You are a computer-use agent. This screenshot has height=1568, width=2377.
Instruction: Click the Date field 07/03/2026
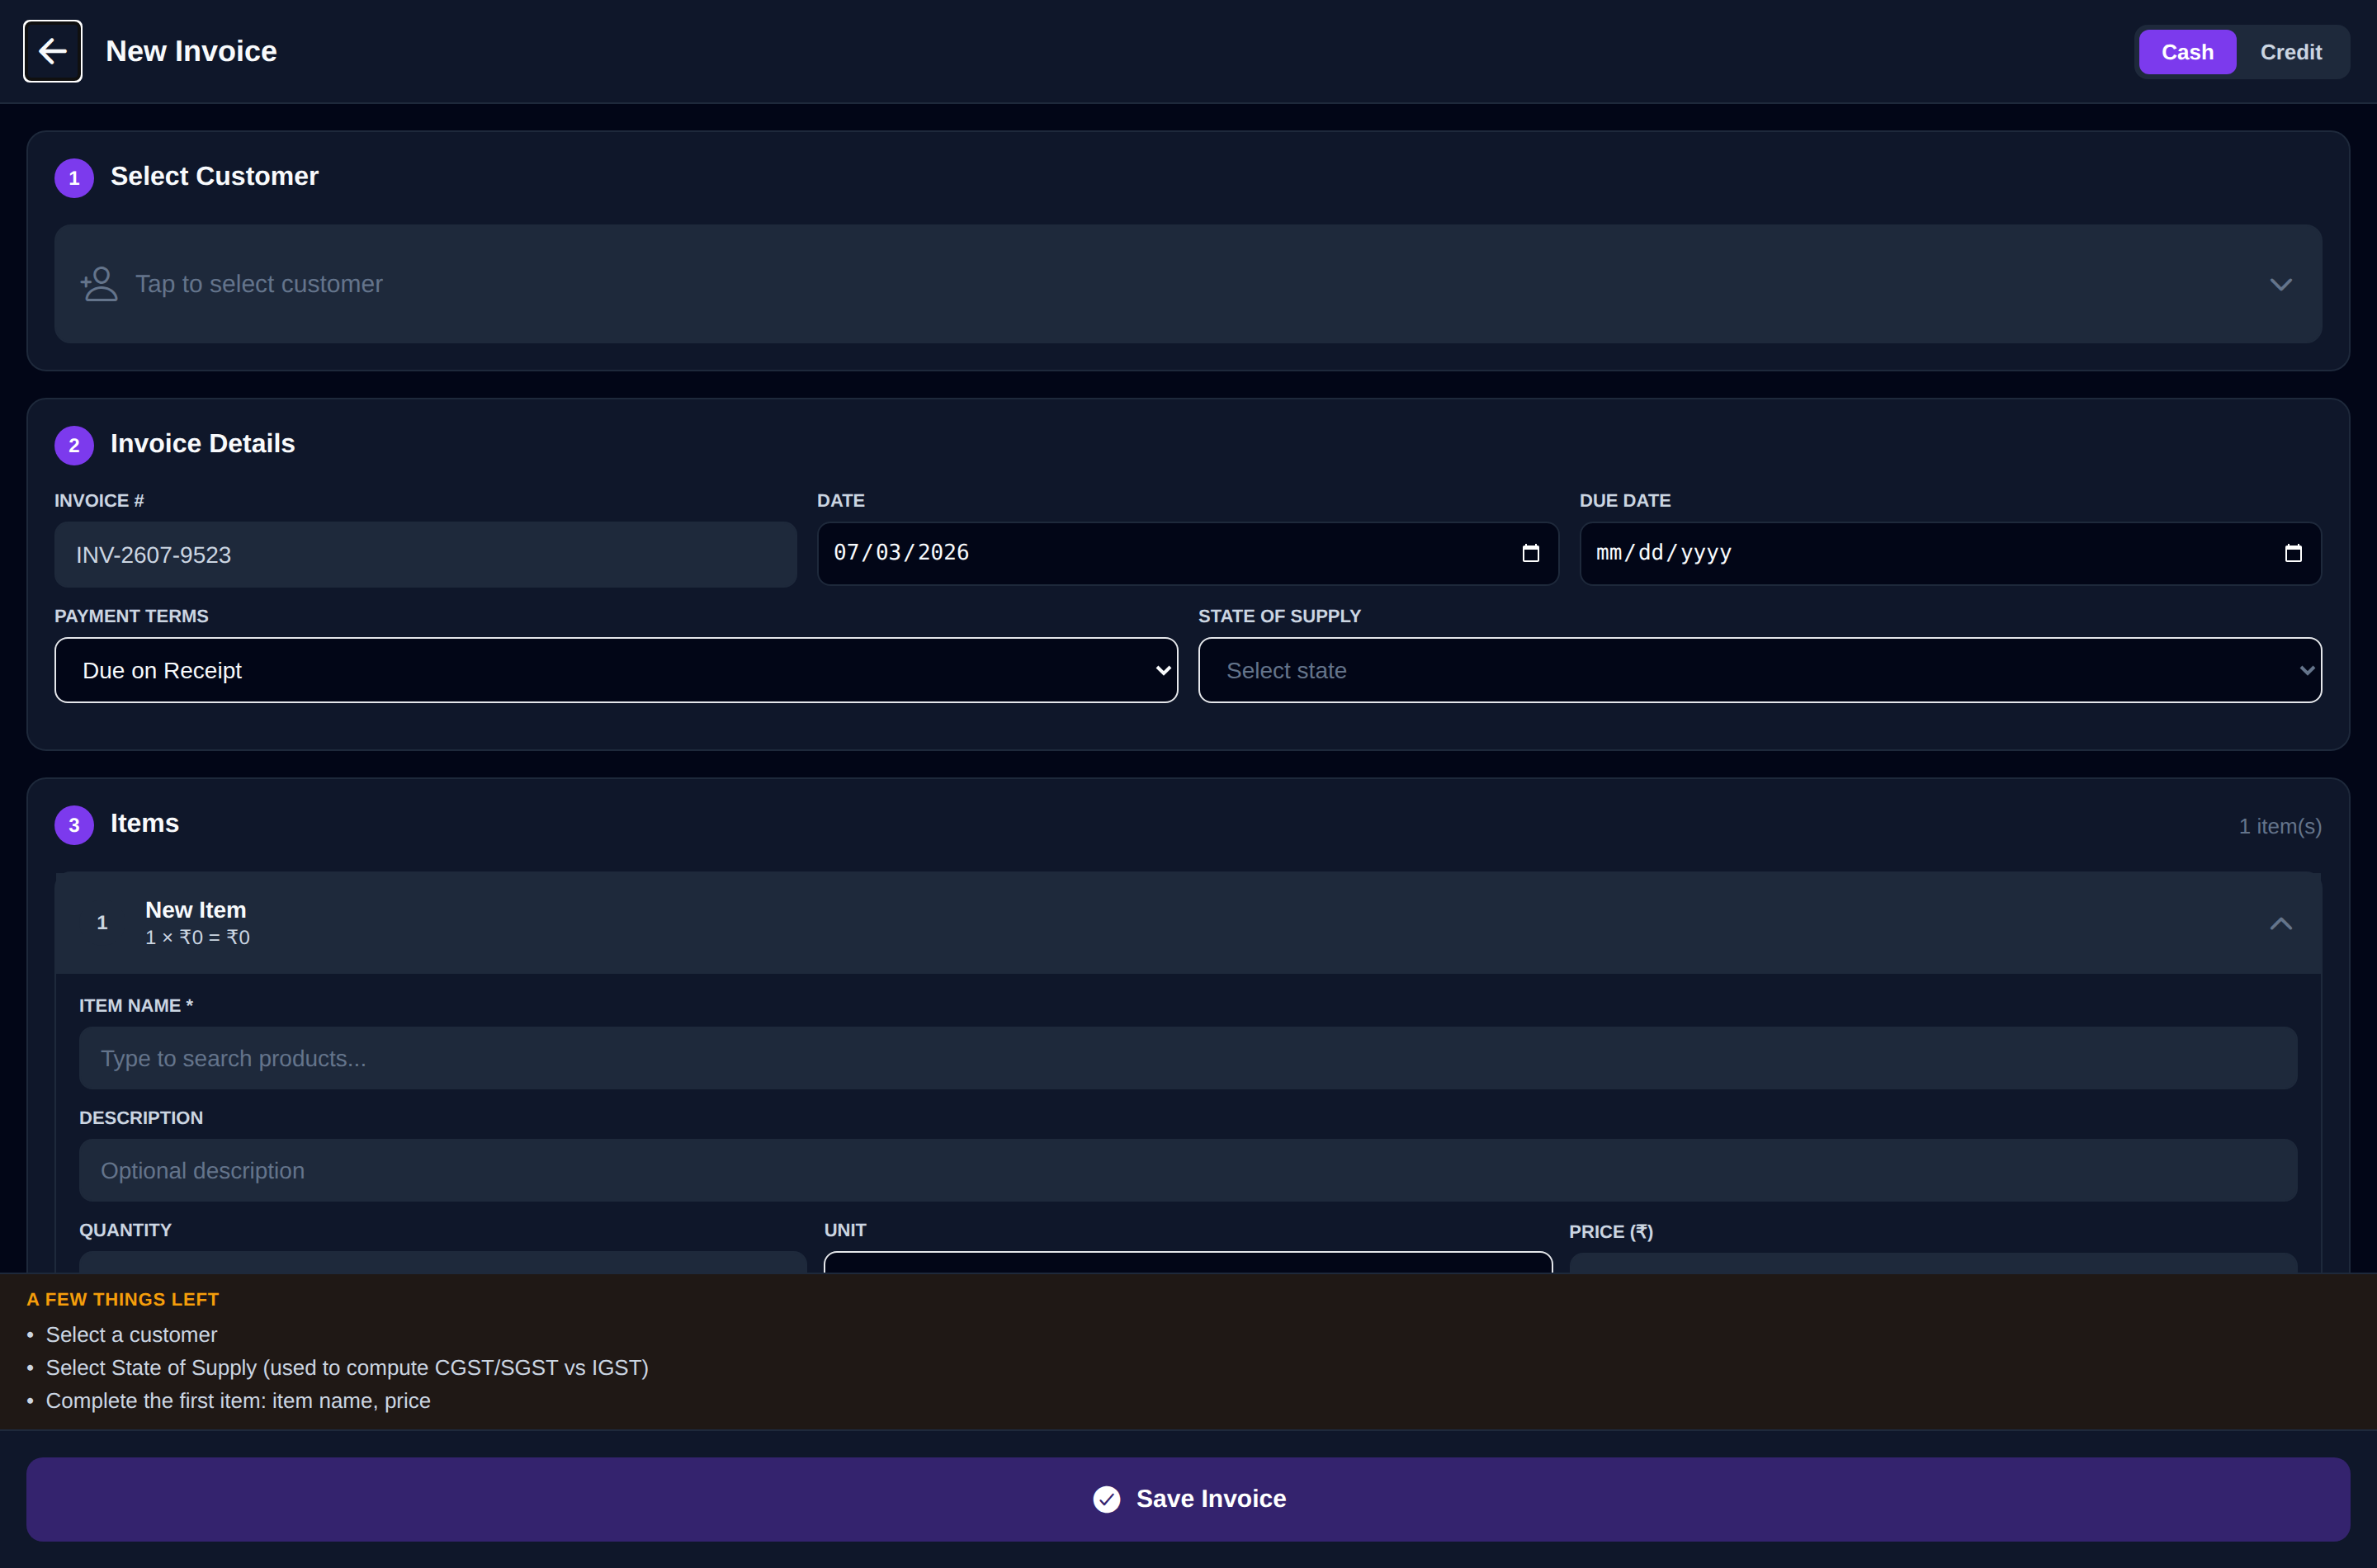(1188, 553)
